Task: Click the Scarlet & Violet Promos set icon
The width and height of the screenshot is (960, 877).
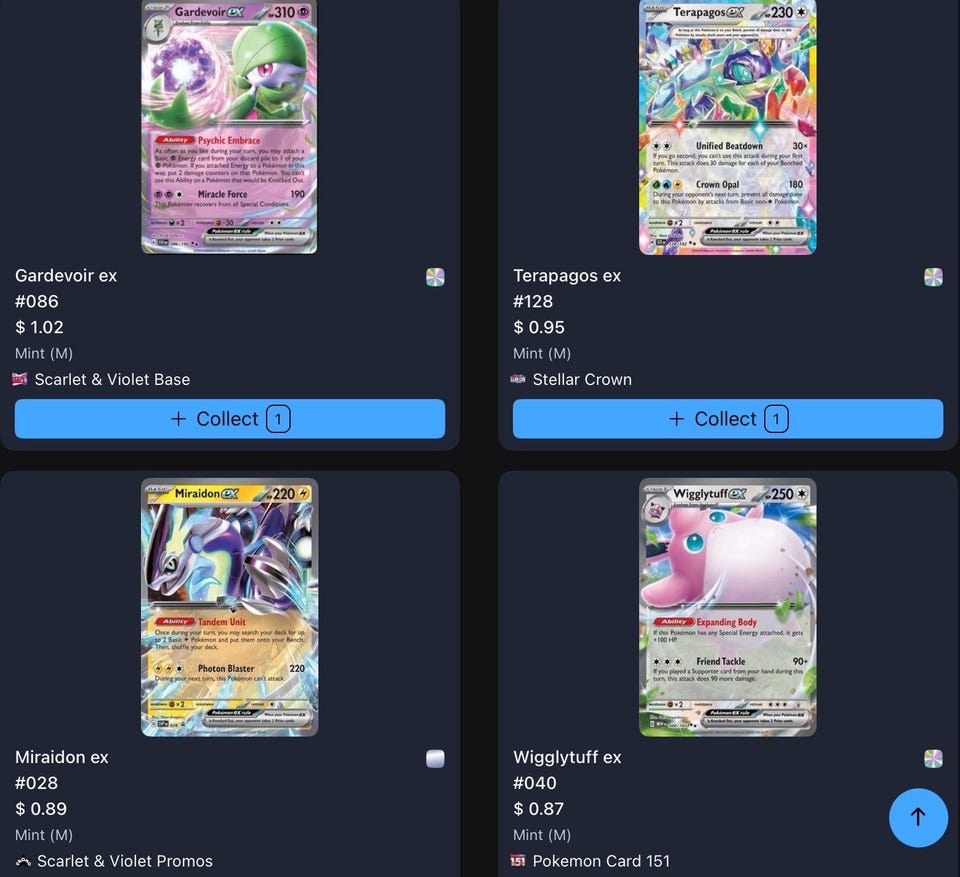Action: (x=23, y=860)
